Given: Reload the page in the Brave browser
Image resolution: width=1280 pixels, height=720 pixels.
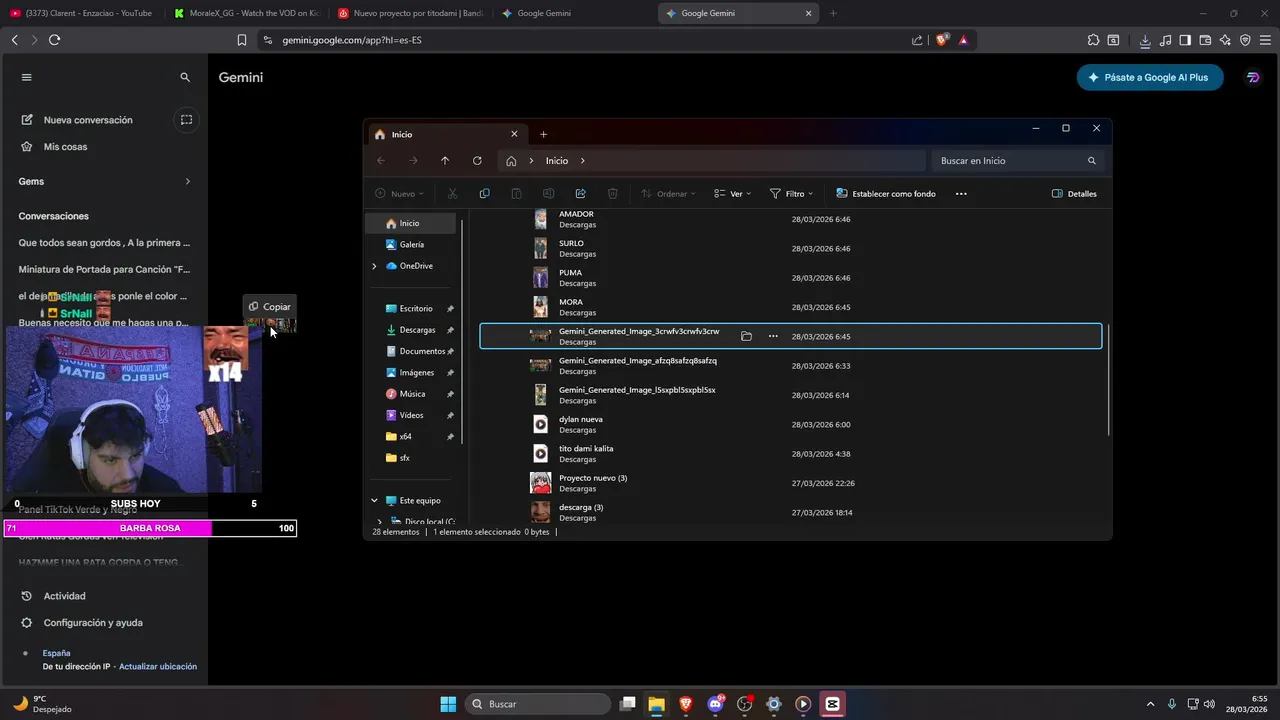Looking at the screenshot, I should coord(54,40).
